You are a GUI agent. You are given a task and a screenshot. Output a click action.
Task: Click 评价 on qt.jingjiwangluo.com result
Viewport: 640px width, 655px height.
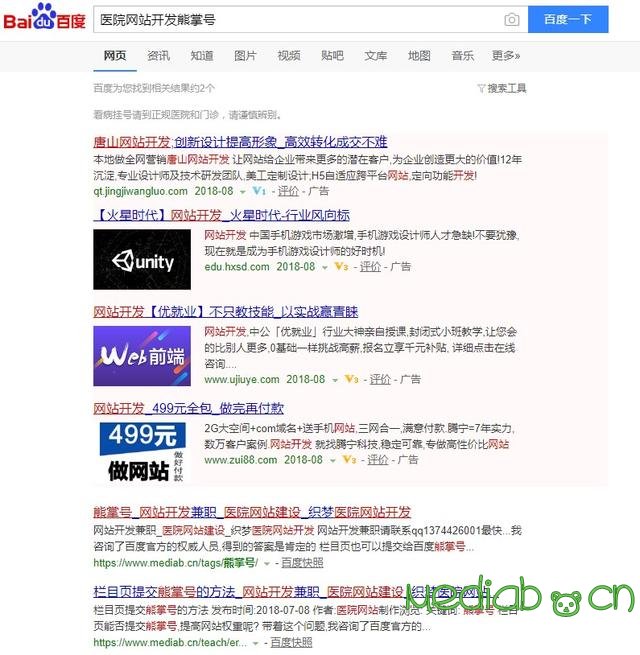pos(288,191)
